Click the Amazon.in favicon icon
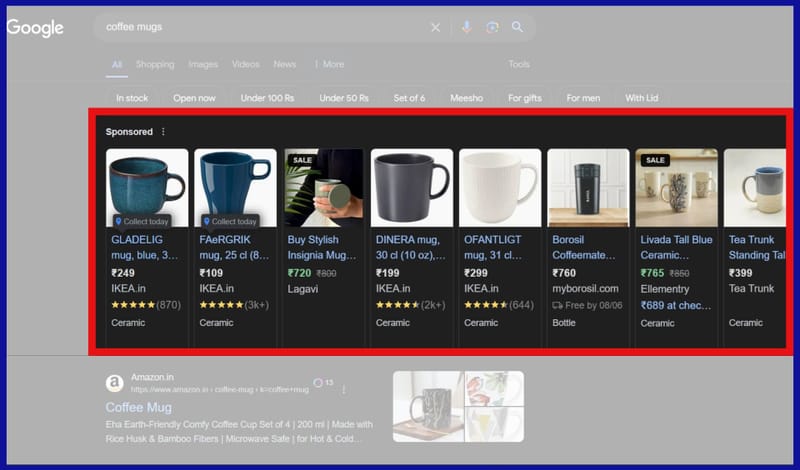 pyautogui.click(x=114, y=383)
